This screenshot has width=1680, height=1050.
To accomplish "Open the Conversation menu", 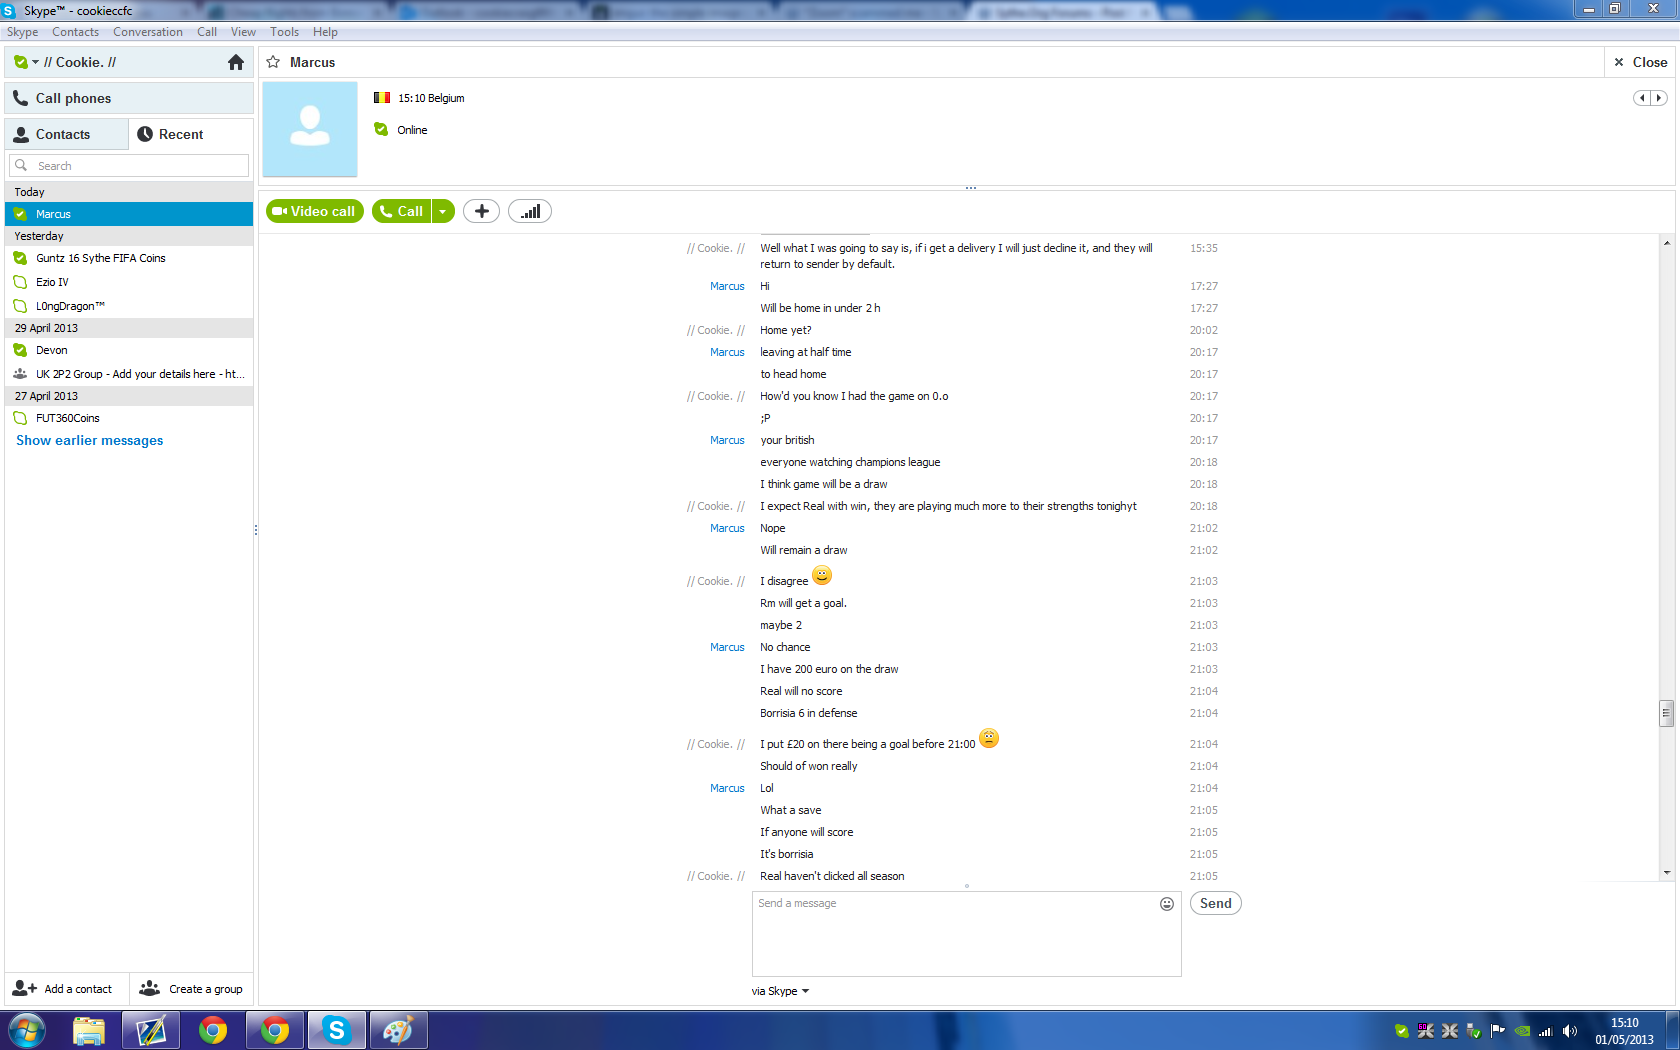I will tap(148, 32).
